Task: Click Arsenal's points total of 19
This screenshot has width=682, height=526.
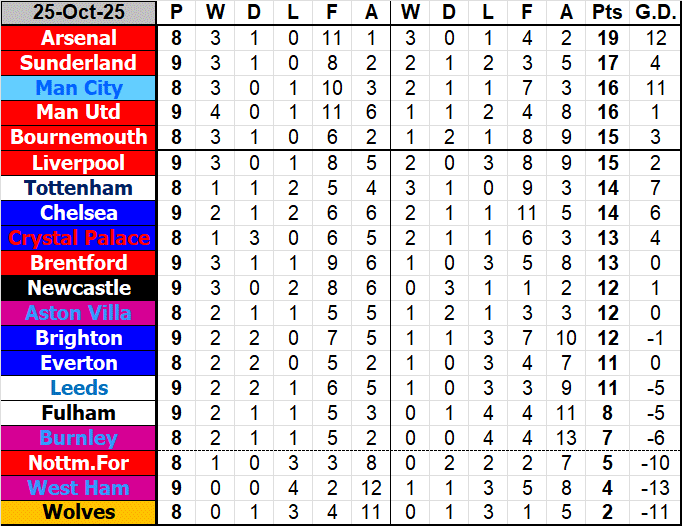Action: click(606, 38)
